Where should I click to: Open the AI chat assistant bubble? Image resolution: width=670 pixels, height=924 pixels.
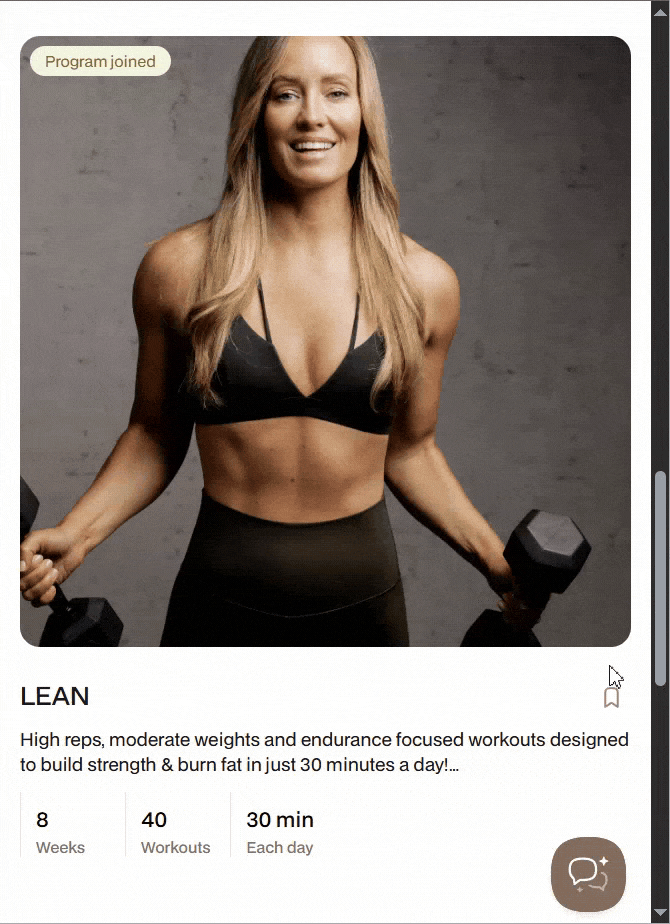click(x=588, y=874)
